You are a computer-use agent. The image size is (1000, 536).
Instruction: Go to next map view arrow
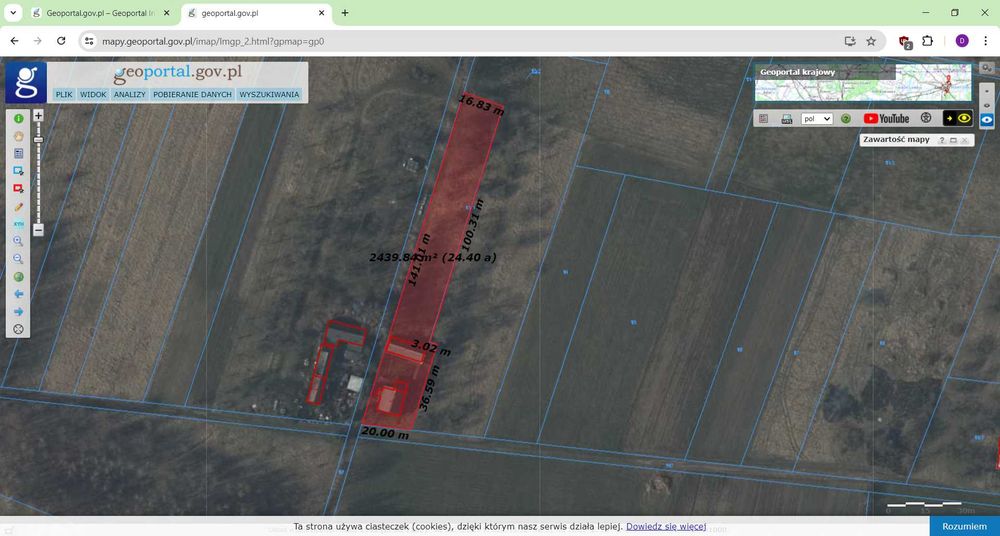click(18, 311)
